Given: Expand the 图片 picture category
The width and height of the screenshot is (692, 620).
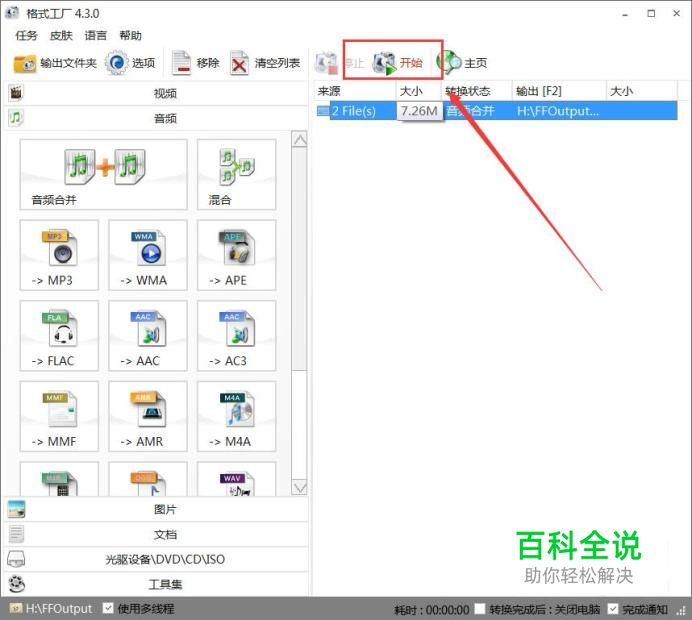Looking at the screenshot, I should 156,509.
